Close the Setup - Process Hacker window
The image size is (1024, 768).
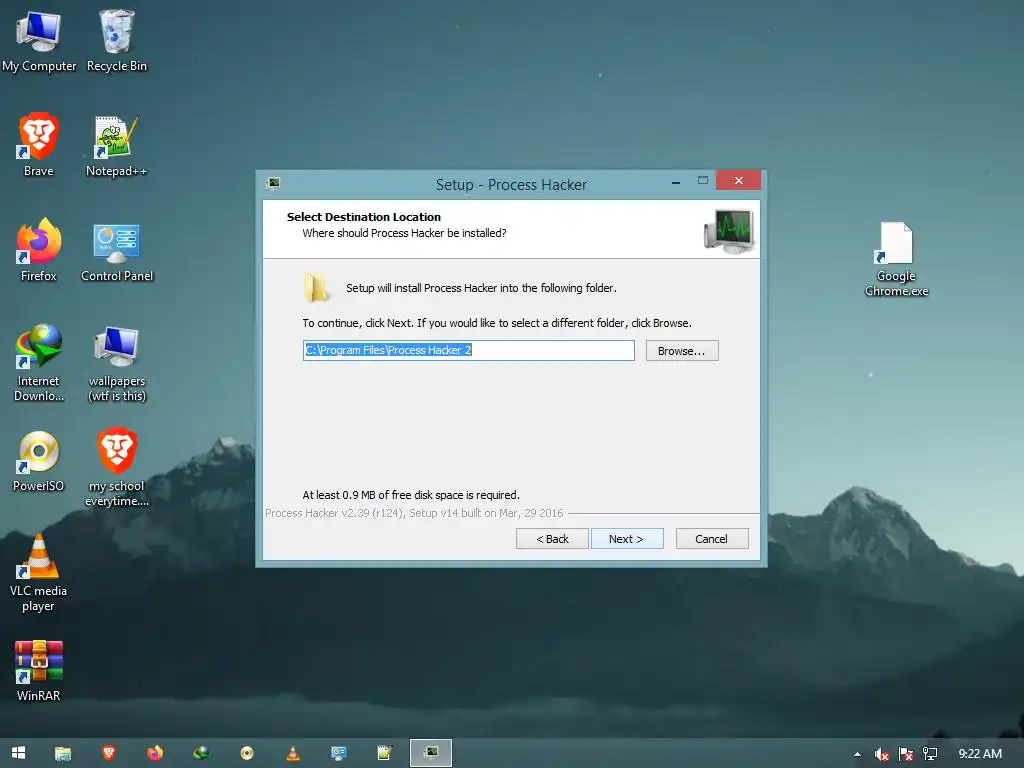point(739,180)
